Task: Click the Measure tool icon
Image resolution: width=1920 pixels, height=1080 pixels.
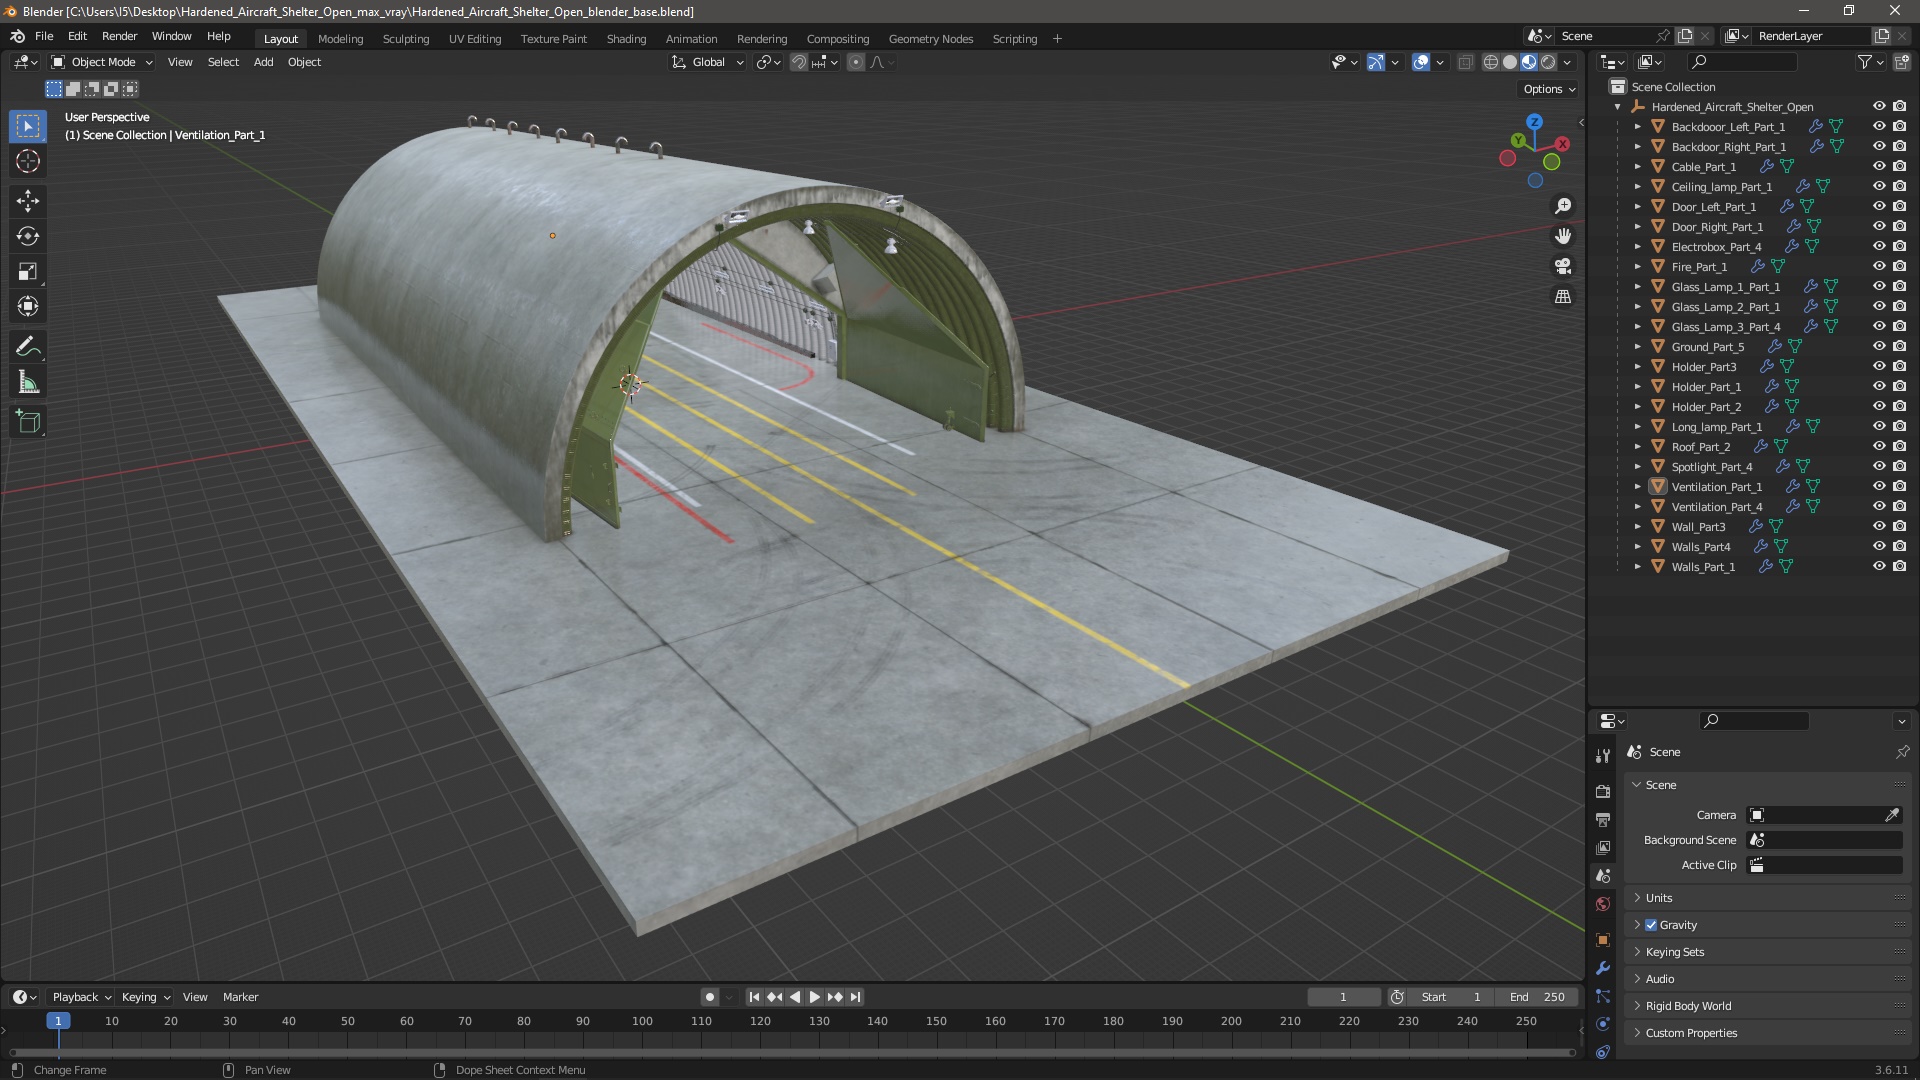Action: (x=28, y=382)
